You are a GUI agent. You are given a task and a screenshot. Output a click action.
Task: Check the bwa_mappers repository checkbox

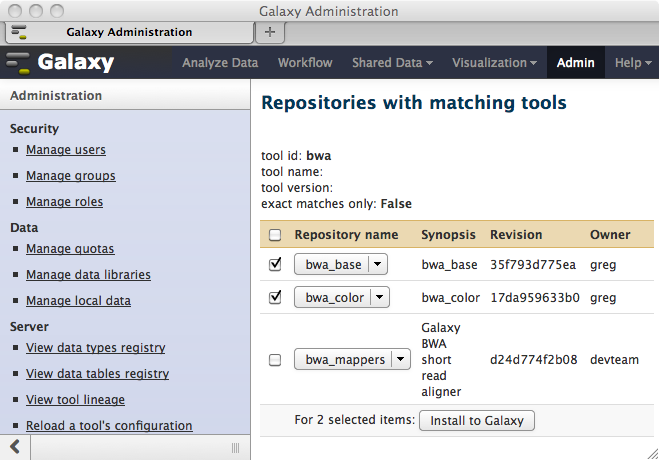click(x=275, y=360)
